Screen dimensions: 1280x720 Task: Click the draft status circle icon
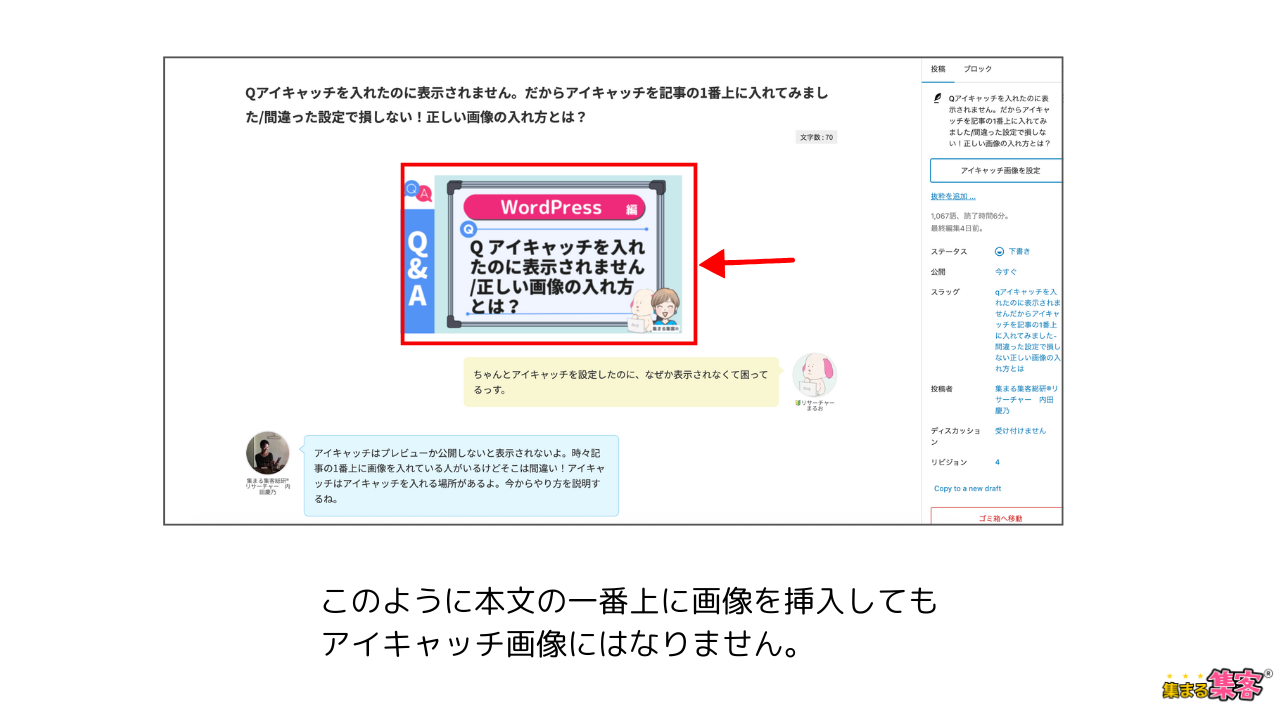(x=999, y=251)
